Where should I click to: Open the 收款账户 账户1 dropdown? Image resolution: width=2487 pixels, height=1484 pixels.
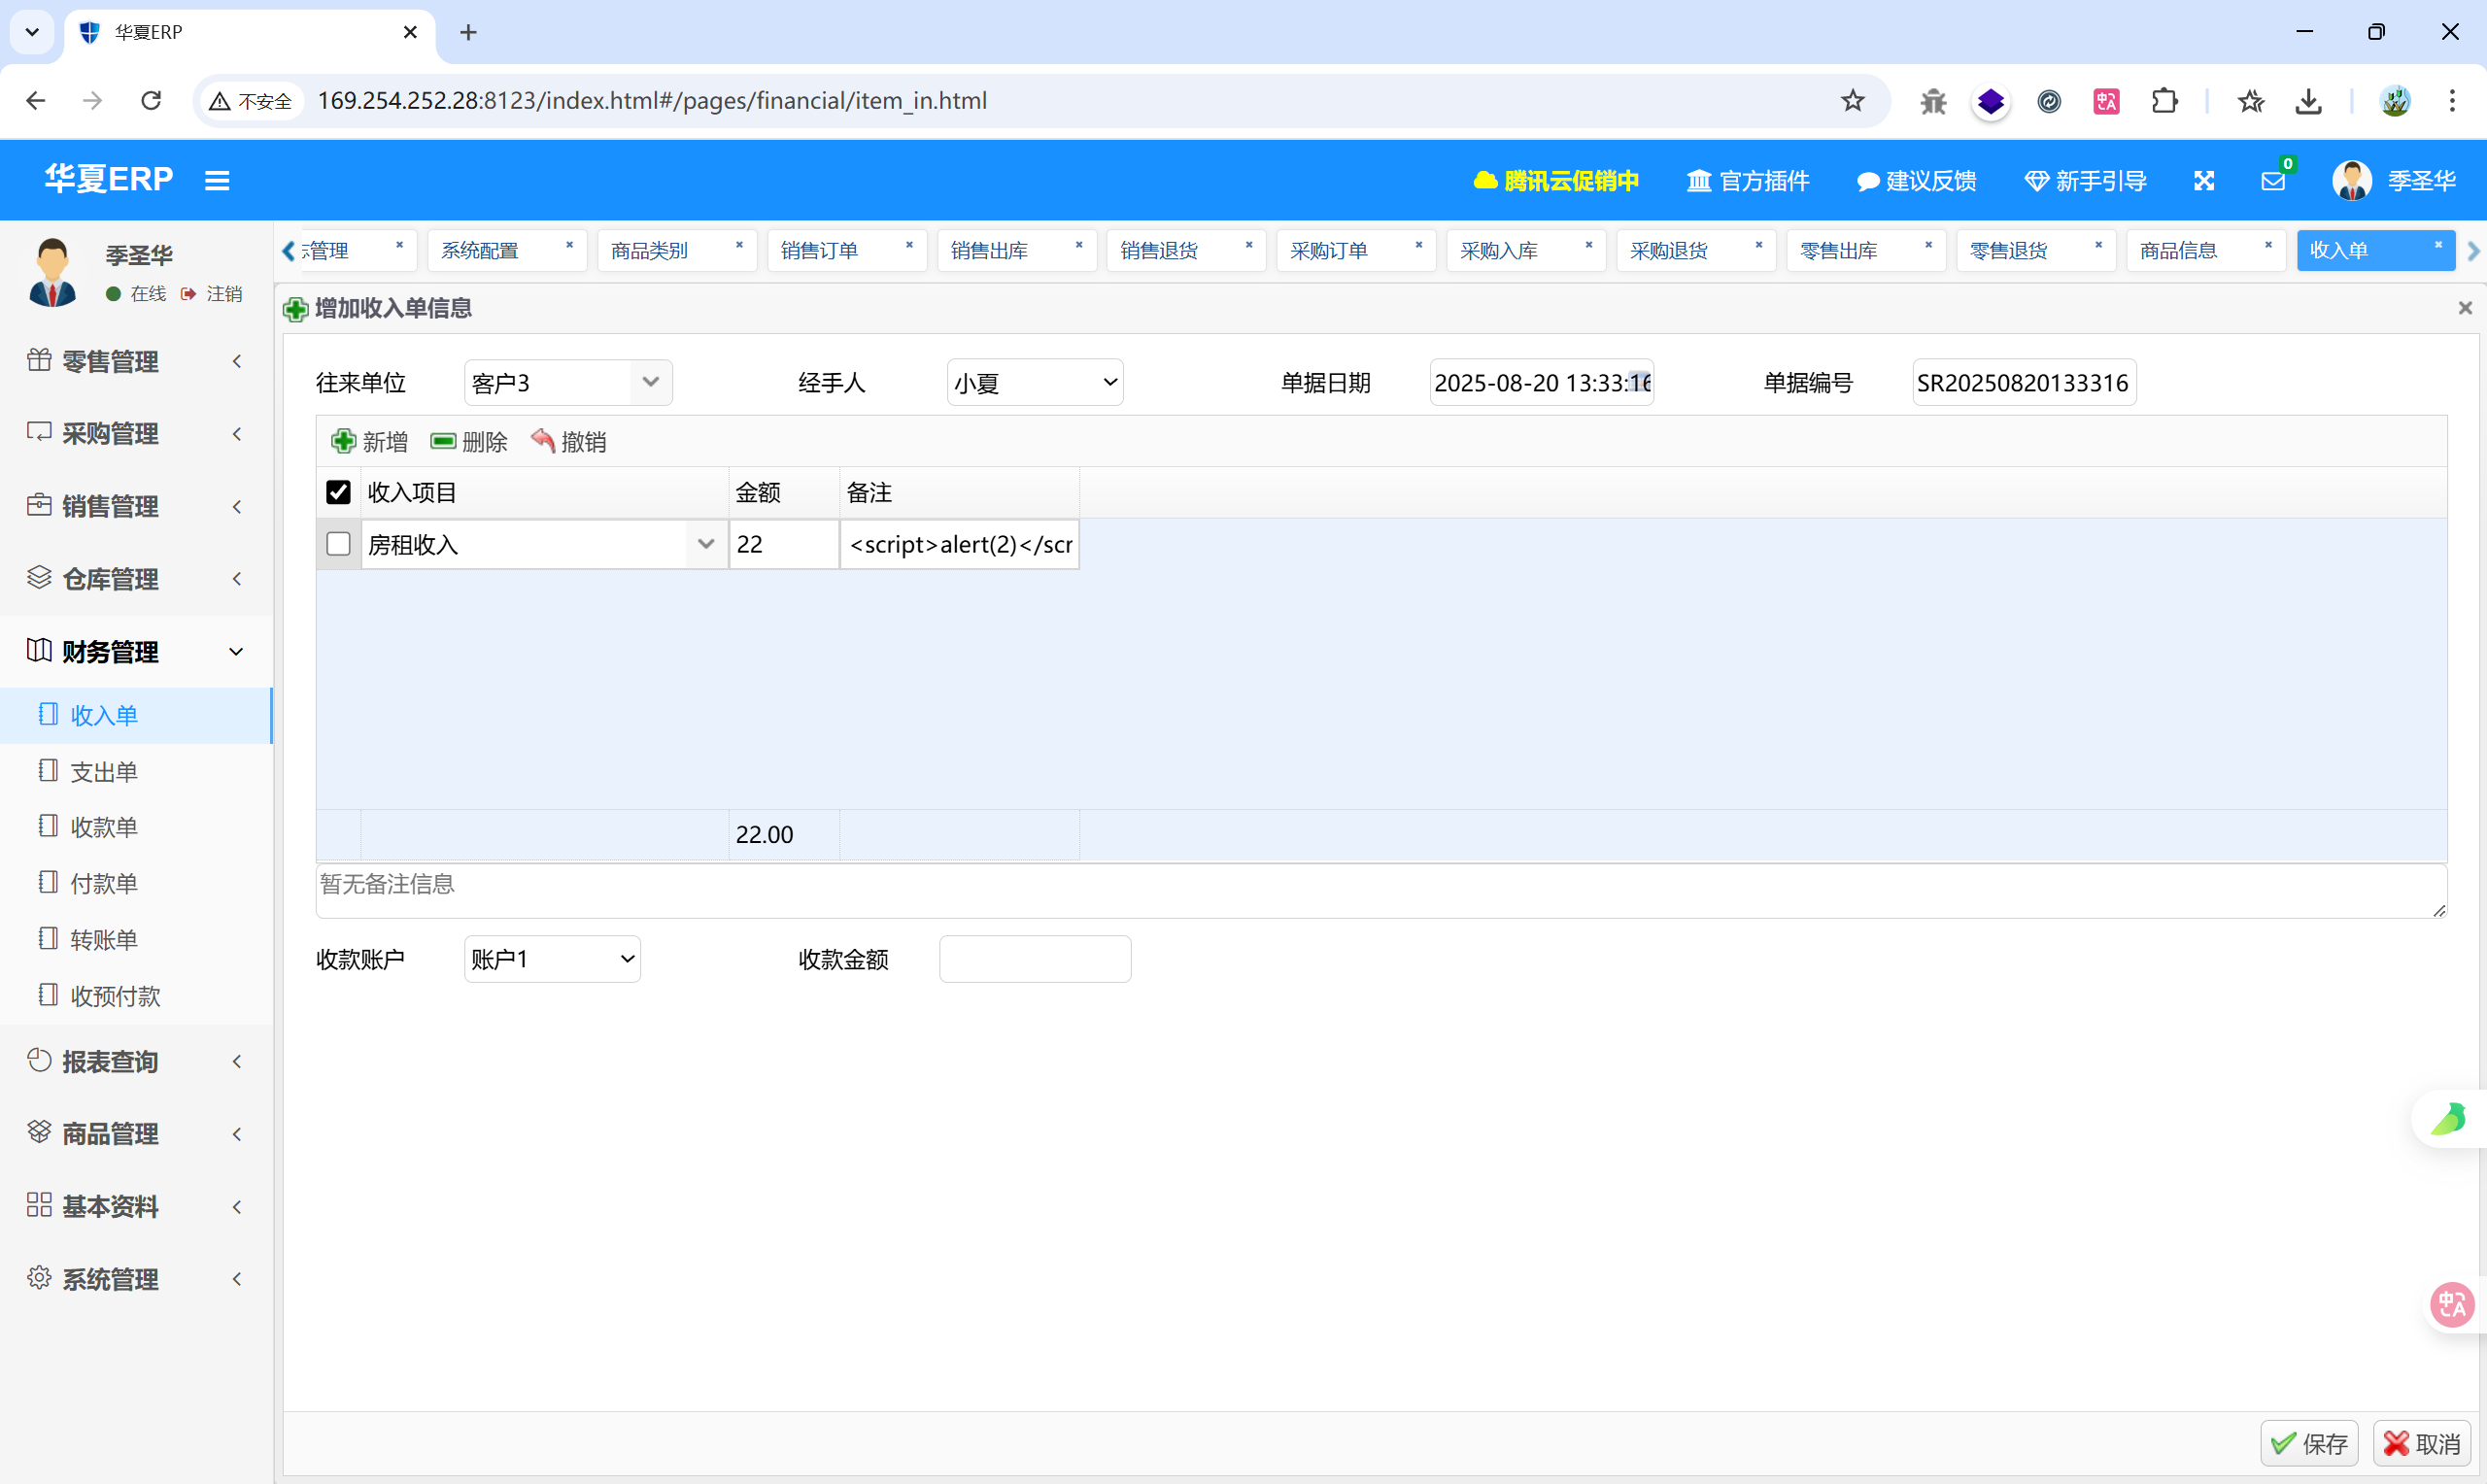(552, 959)
